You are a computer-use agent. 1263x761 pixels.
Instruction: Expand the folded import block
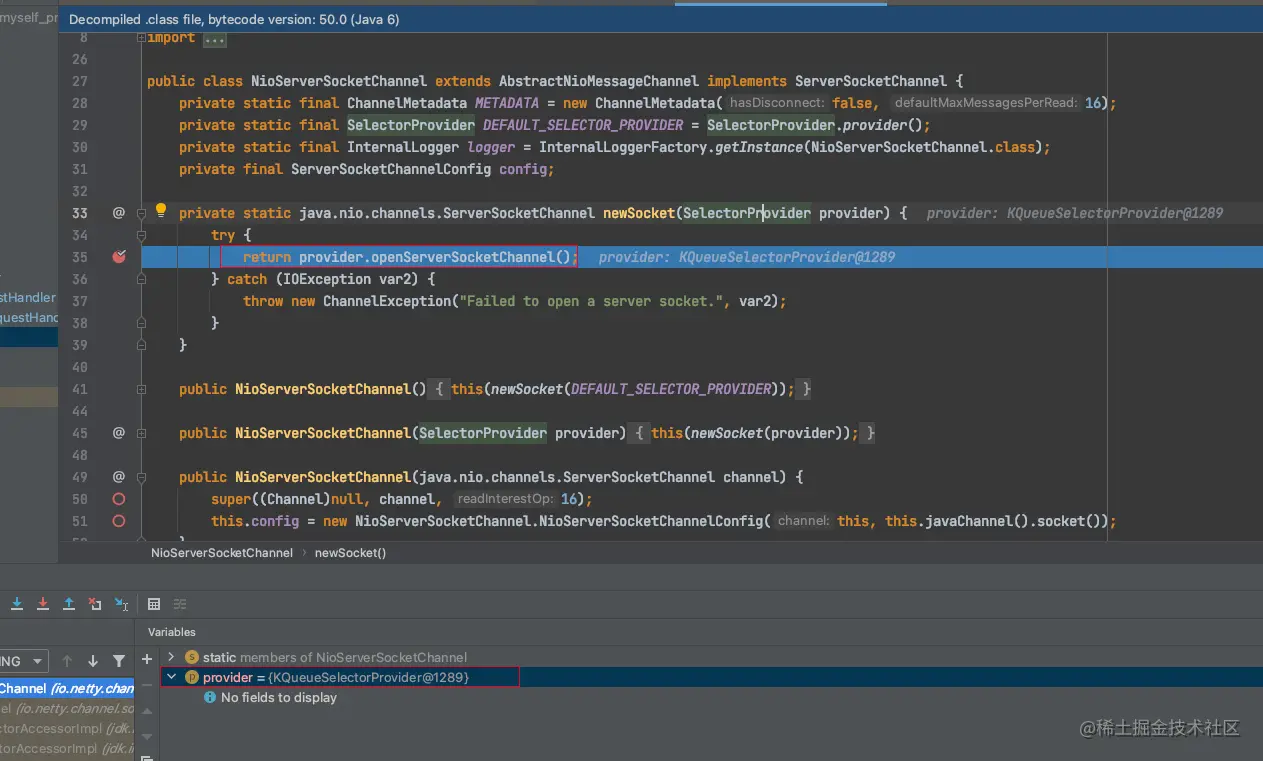(142, 37)
